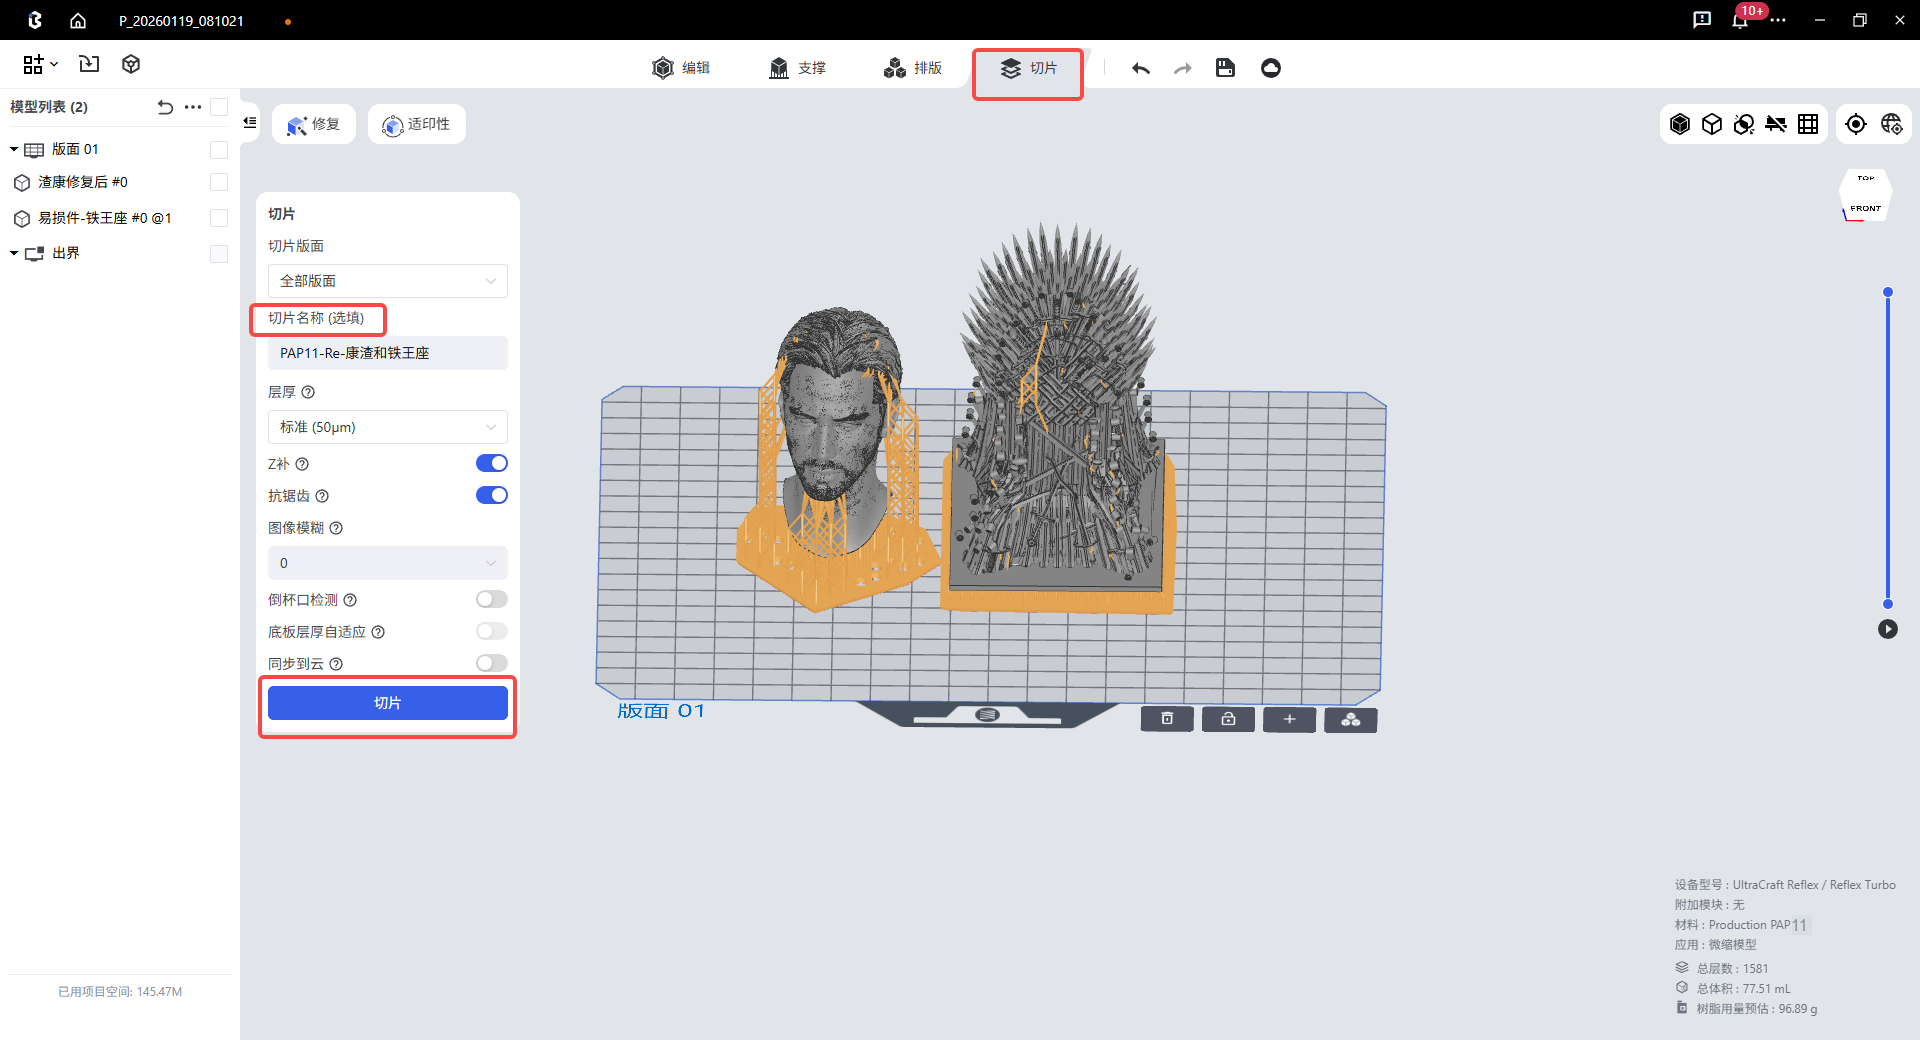Collapse the left side panel
The image size is (1920, 1040).
[x=250, y=122]
